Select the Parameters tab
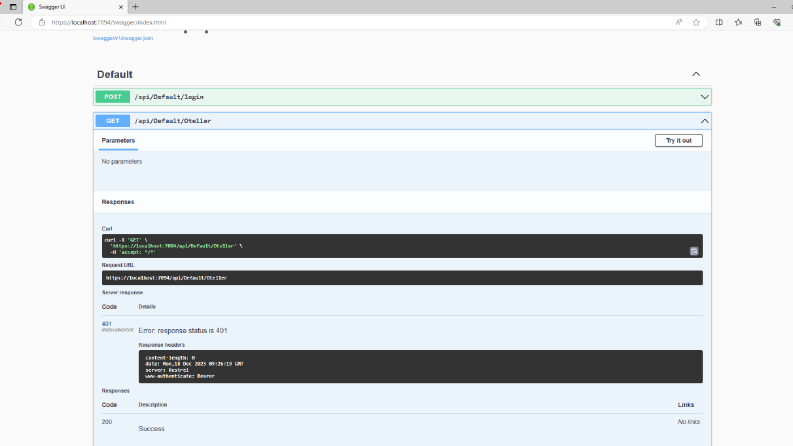Viewport: 793px width, 446px height. click(x=118, y=141)
